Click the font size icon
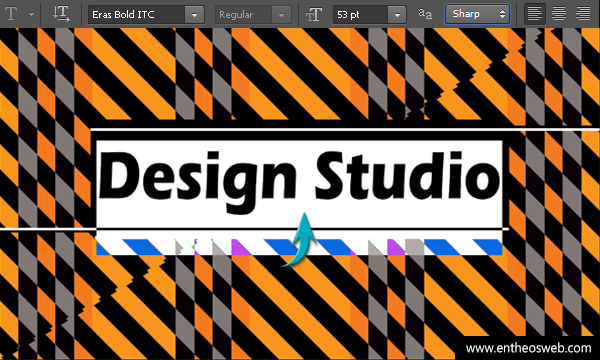This screenshot has width=600, height=360. pos(314,15)
